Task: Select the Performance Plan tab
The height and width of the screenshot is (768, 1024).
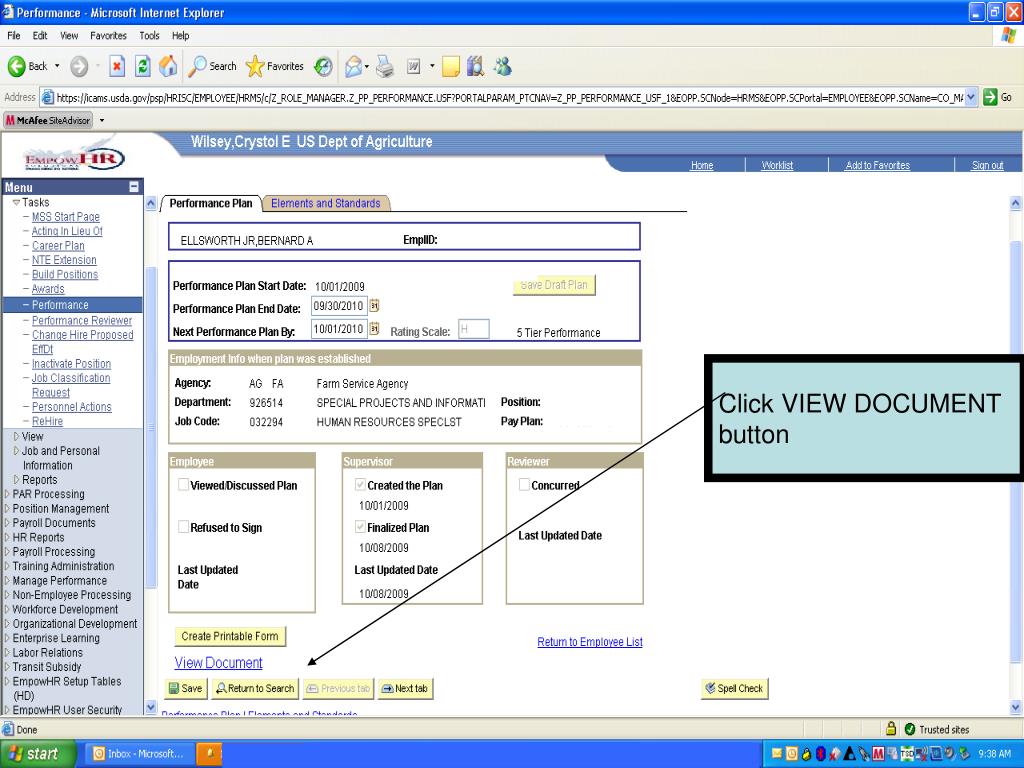Action: pos(210,203)
